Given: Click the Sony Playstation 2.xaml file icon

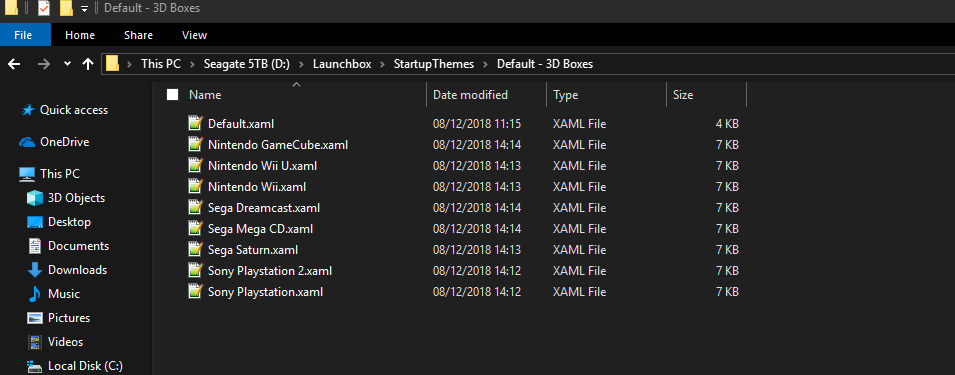Looking at the screenshot, I should (195, 271).
